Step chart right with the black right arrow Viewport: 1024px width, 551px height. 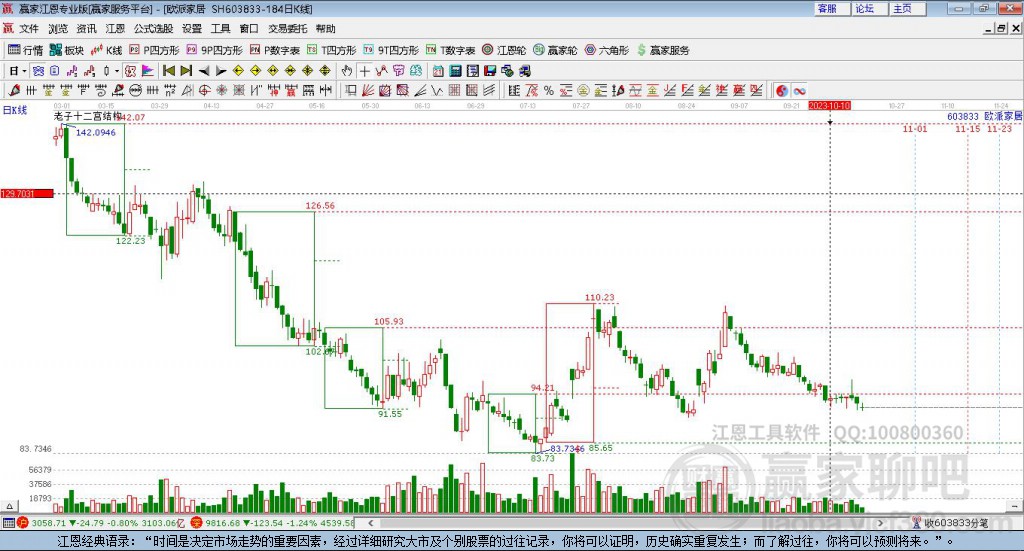click(221, 71)
